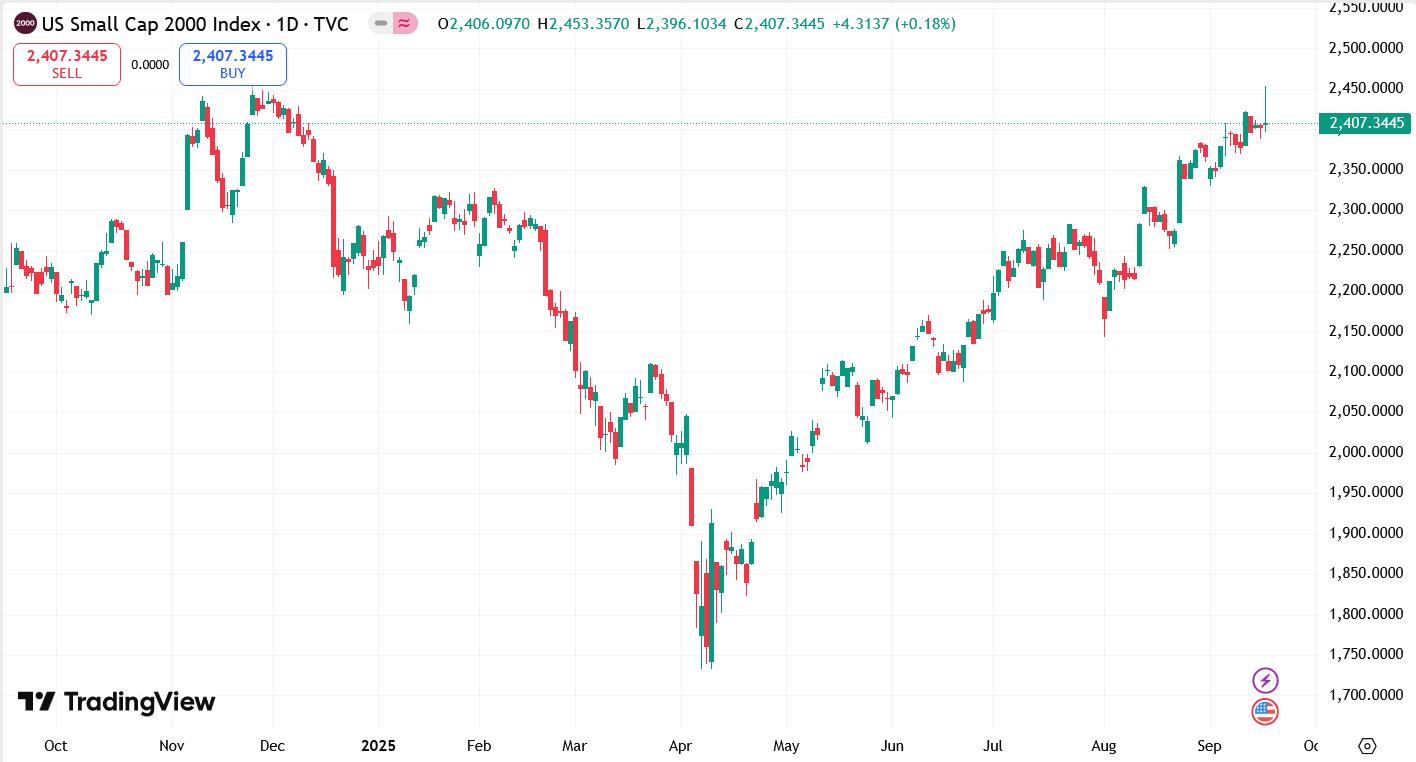Open chart settings via the gear icon

(1368, 746)
